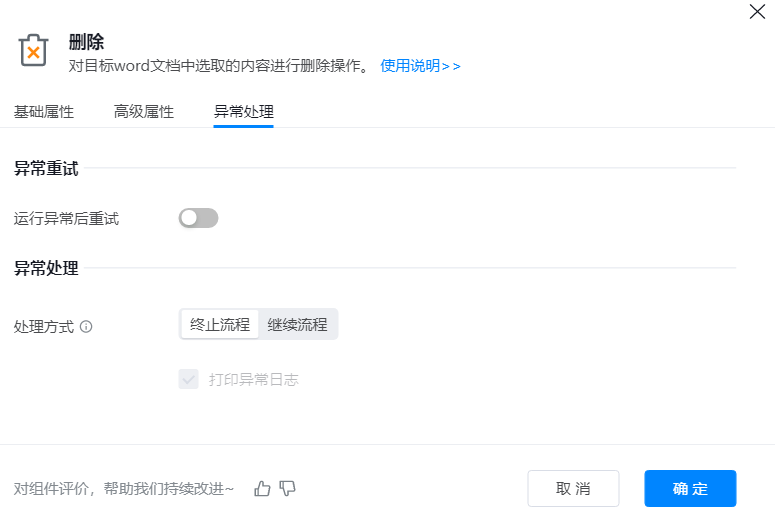775x514 pixels.
Task: Click the delete trash can icon
Action: tap(33, 51)
